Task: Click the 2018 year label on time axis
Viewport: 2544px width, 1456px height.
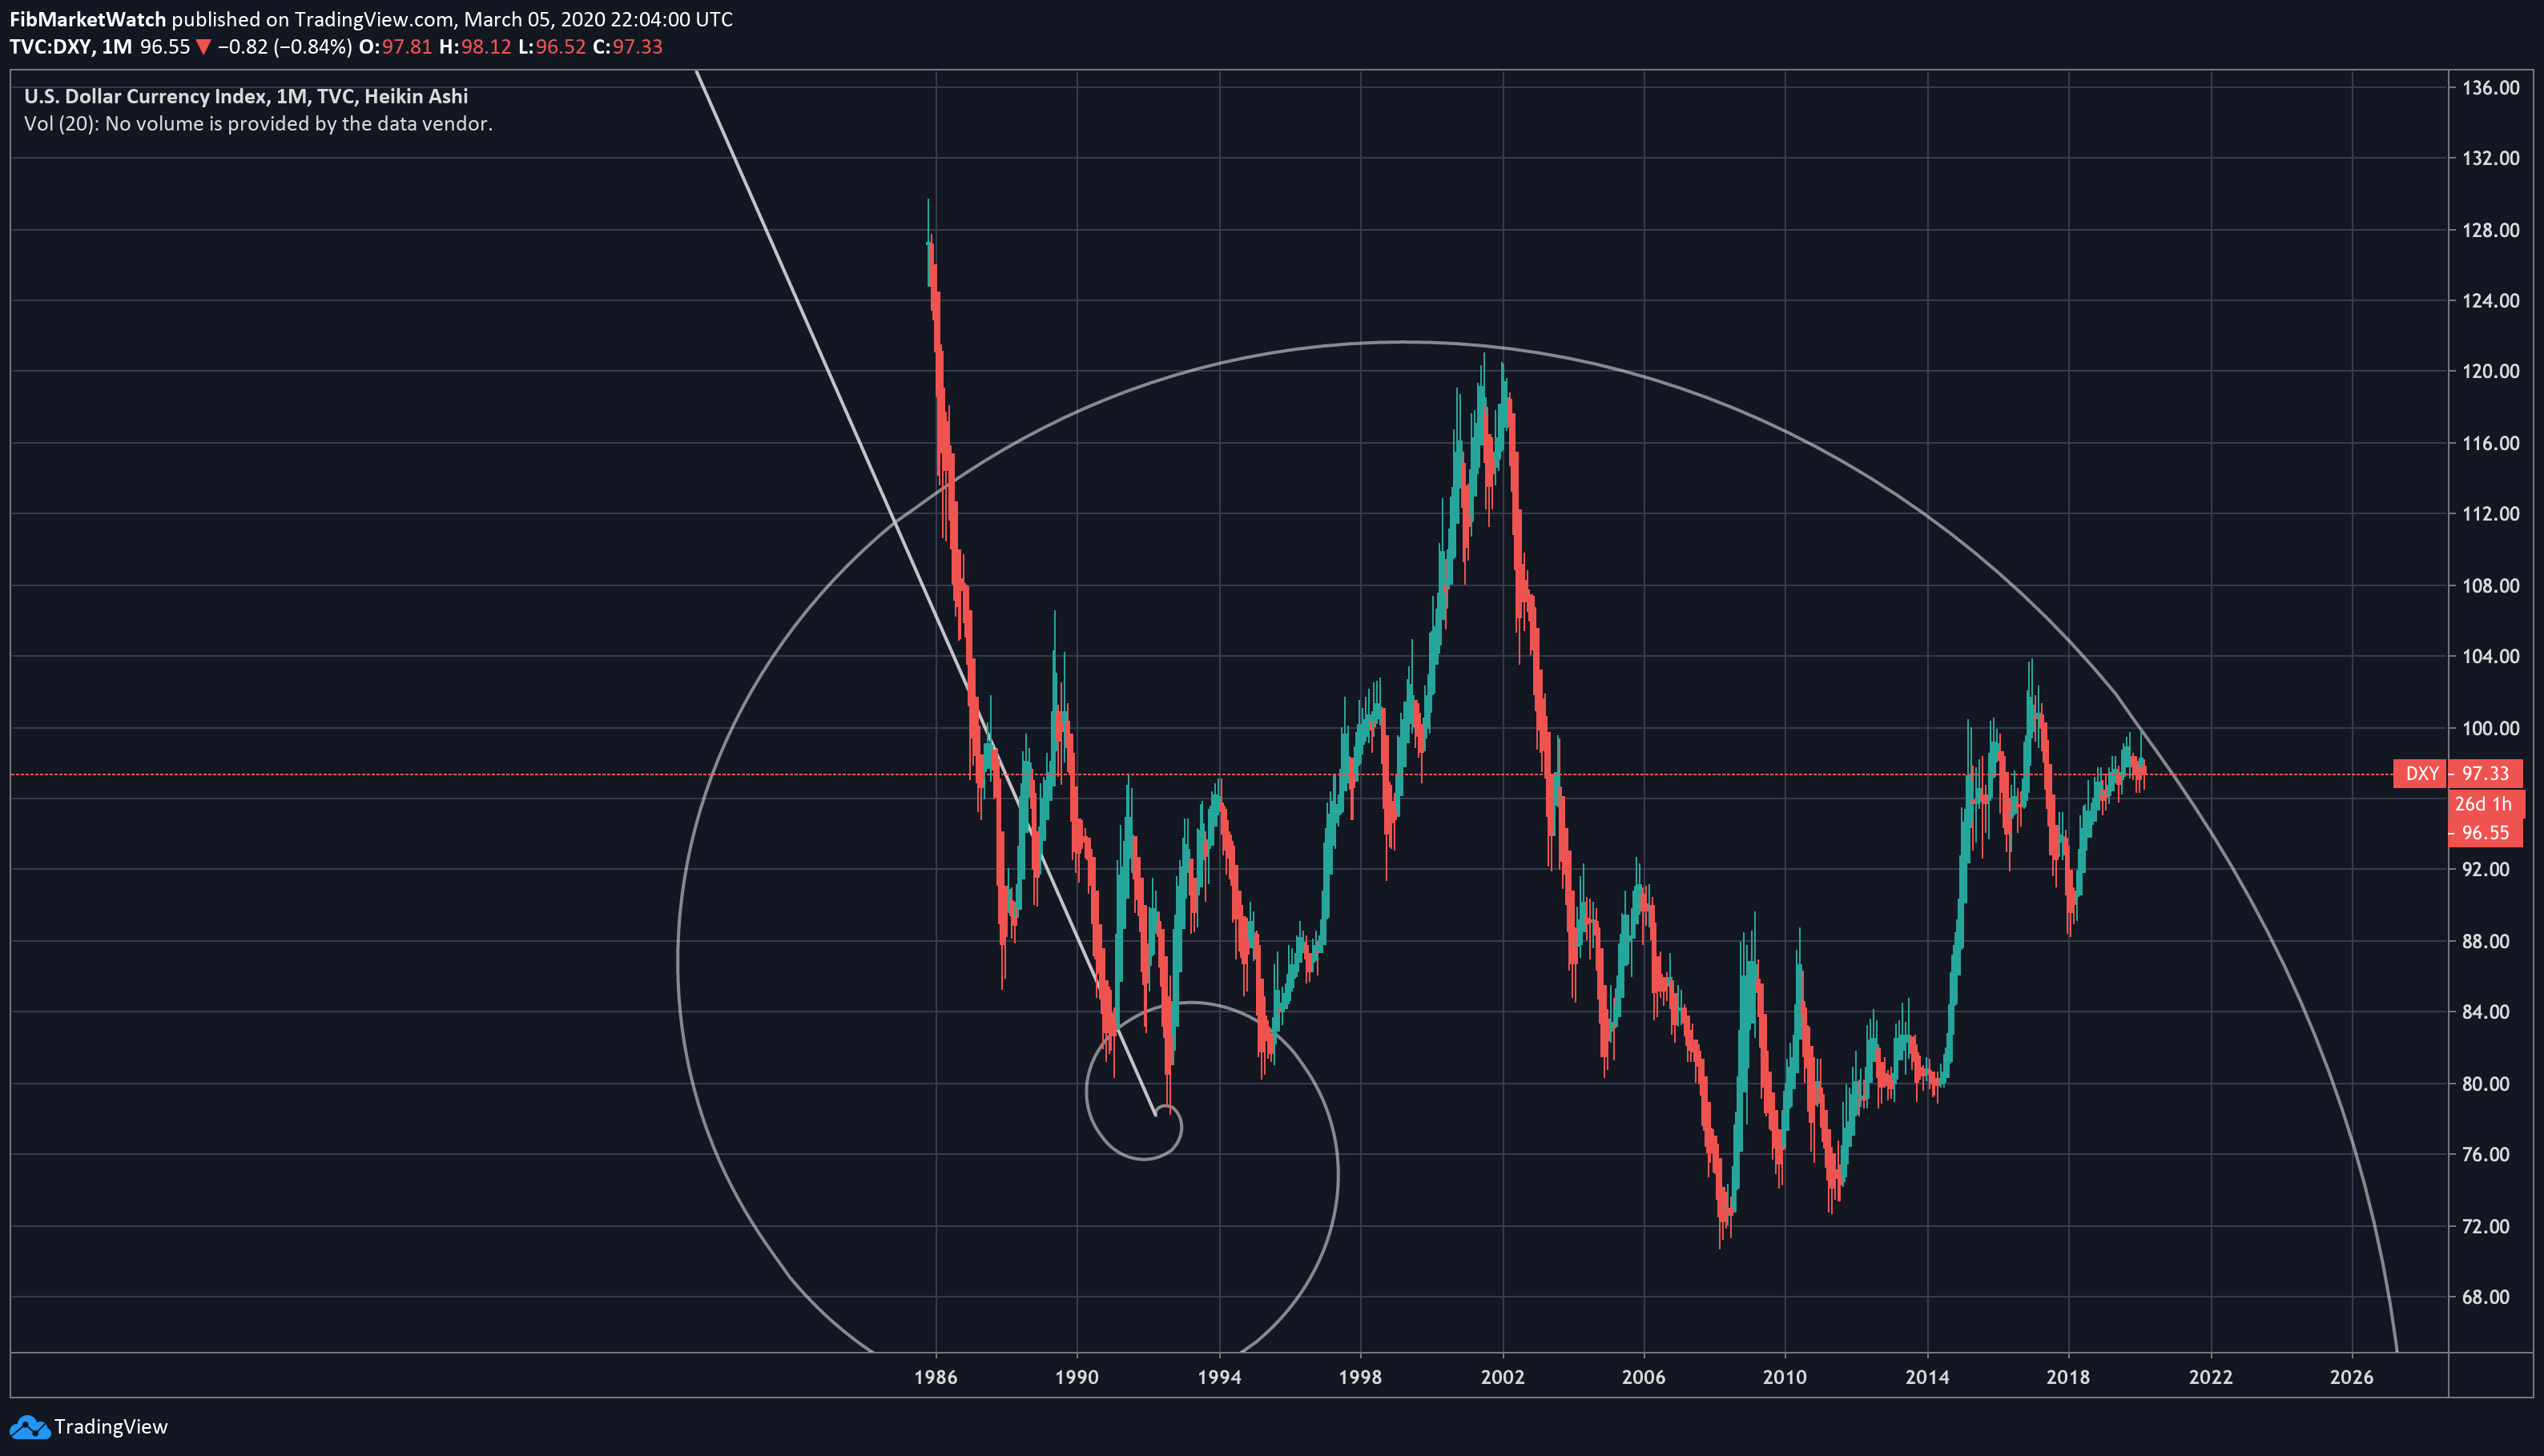Action: 2068,1377
